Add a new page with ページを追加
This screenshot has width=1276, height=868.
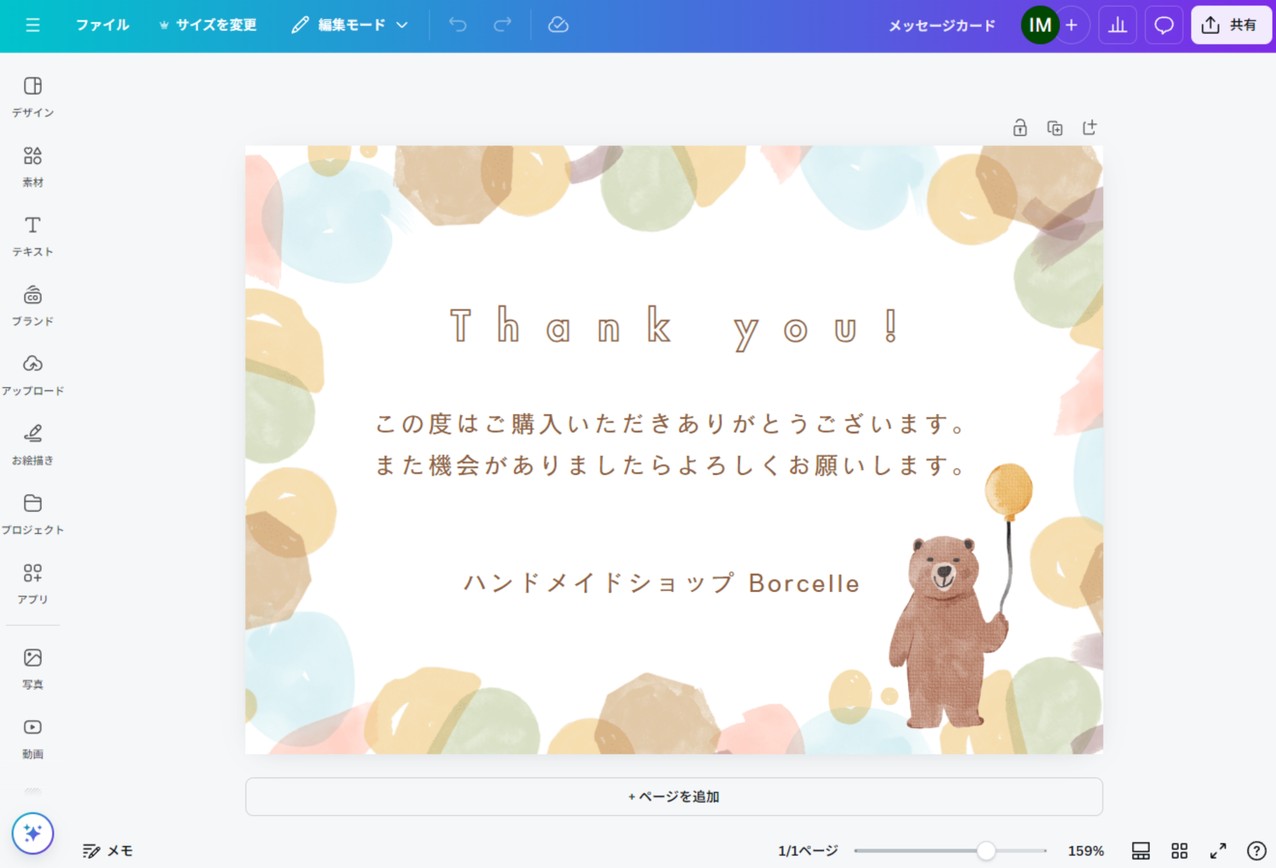(x=673, y=796)
